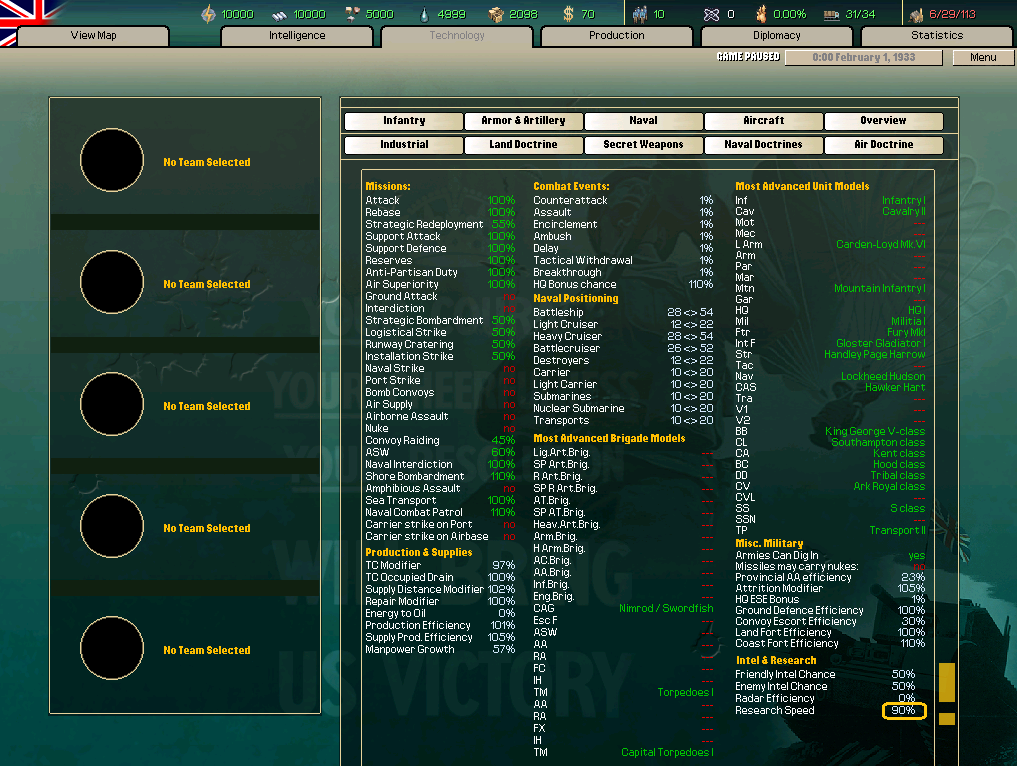Click the "Shore Bombardment" mission label
Viewport: 1017px width, 766px height.
pyautogui.click(x=414, y=476)
